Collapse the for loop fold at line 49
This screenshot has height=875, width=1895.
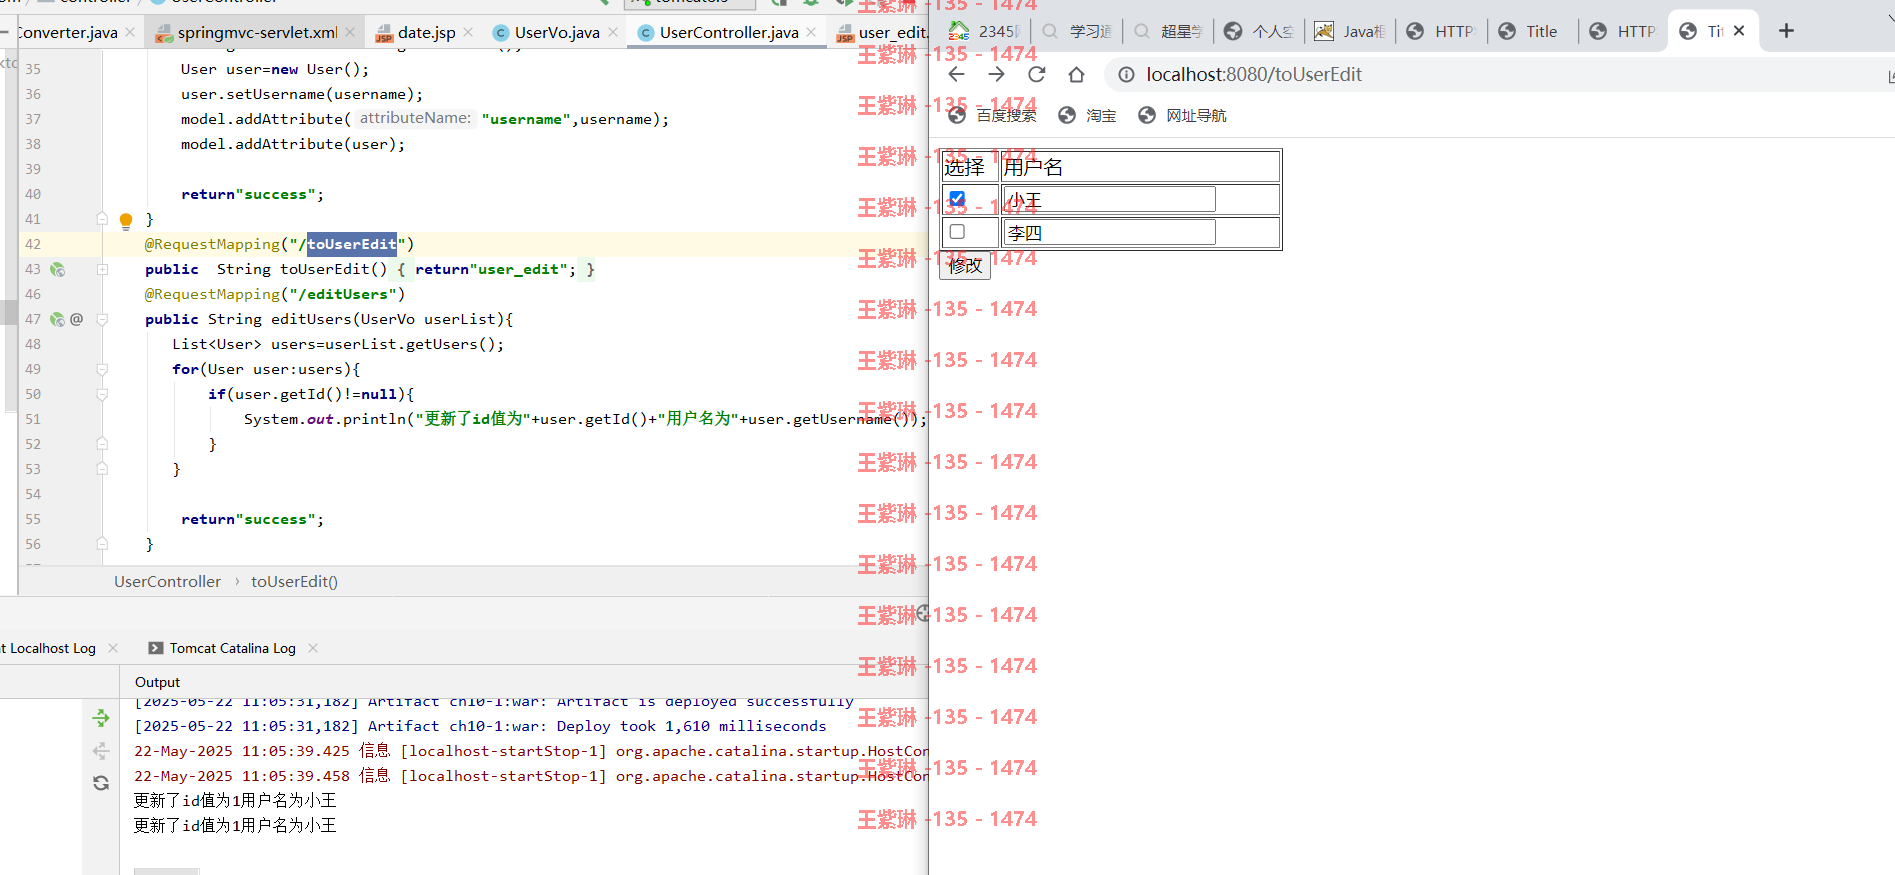tap(102, 369)
